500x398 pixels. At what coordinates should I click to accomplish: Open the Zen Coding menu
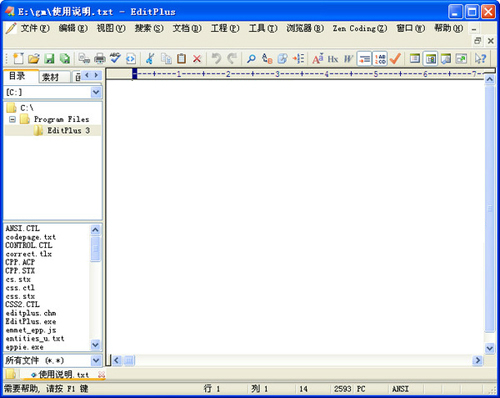click(360, 28)
